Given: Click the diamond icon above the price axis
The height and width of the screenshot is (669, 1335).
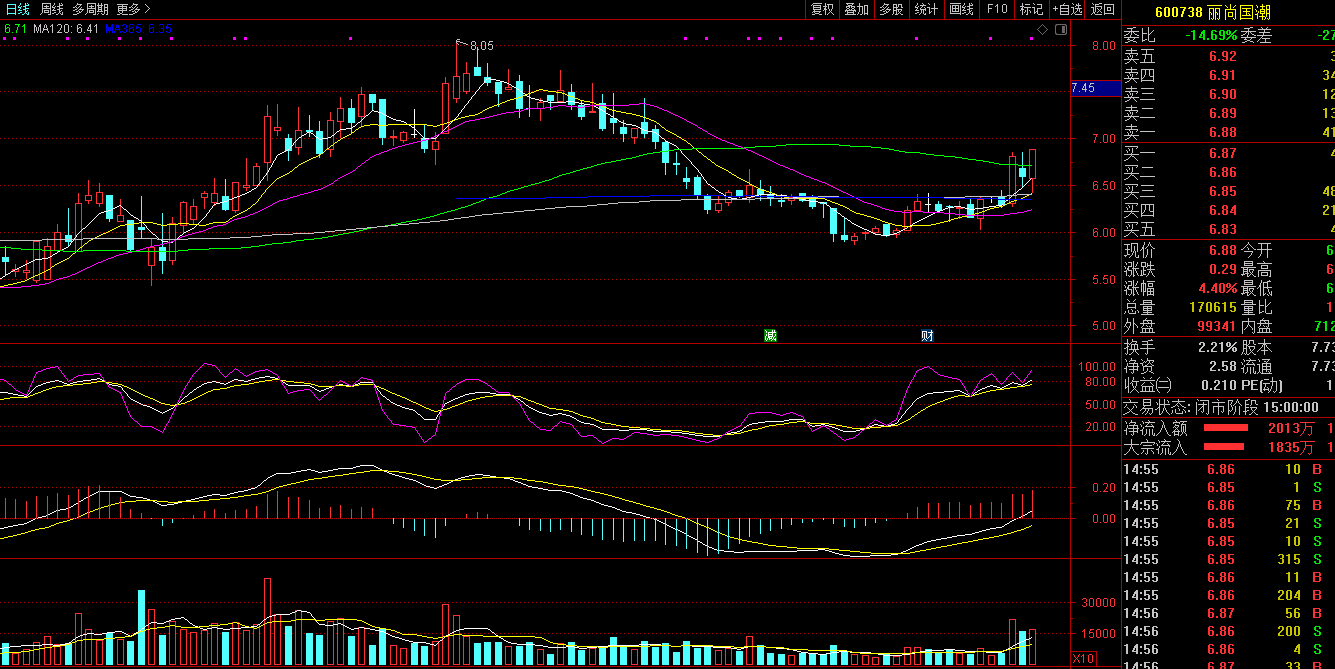Looking at the screenshot, I should coord(1042,30).
